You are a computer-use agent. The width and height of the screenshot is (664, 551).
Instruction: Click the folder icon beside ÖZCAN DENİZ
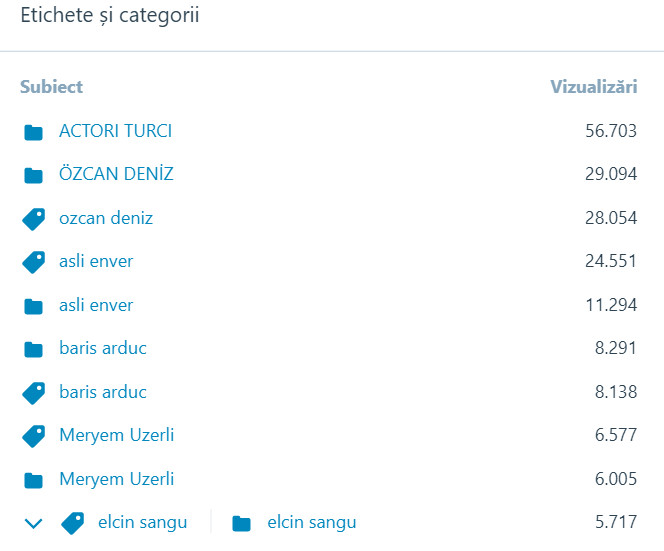click(x=34, y=175)
